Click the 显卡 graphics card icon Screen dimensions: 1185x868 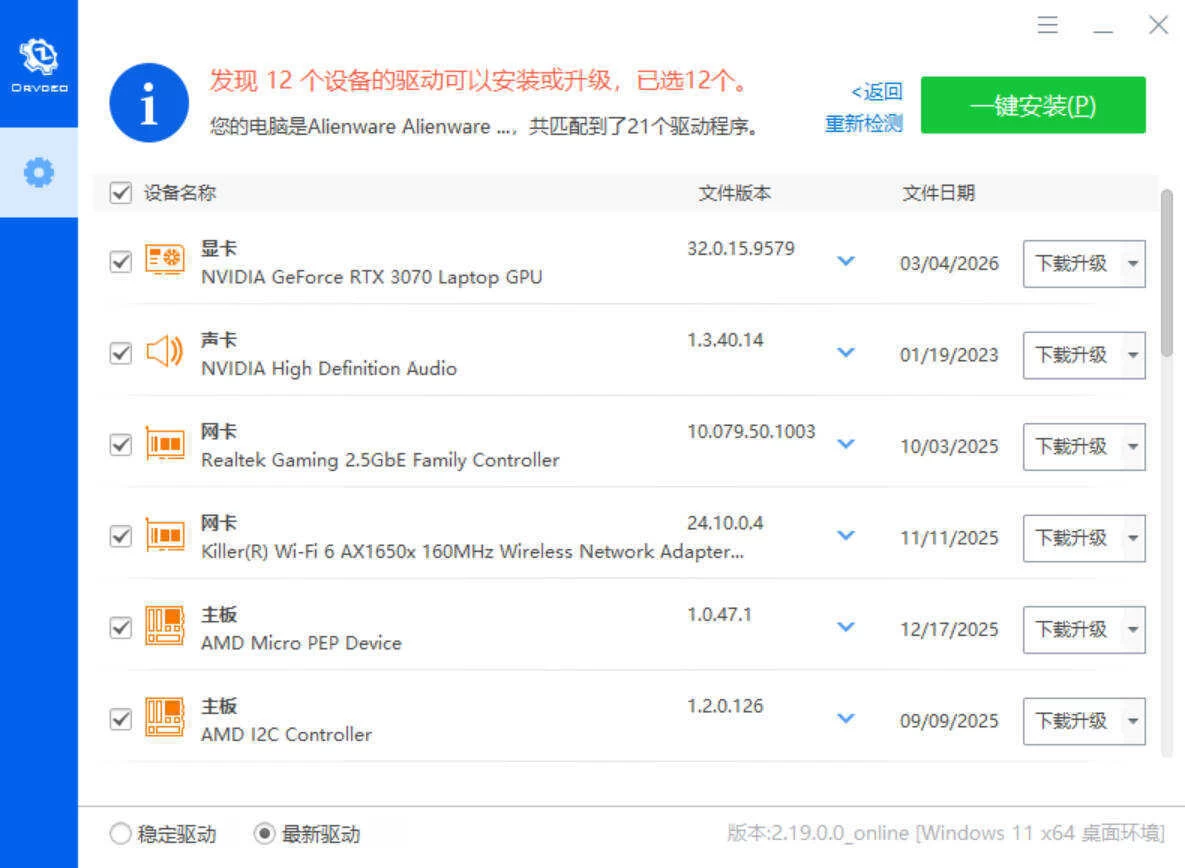tap(165, 261)
